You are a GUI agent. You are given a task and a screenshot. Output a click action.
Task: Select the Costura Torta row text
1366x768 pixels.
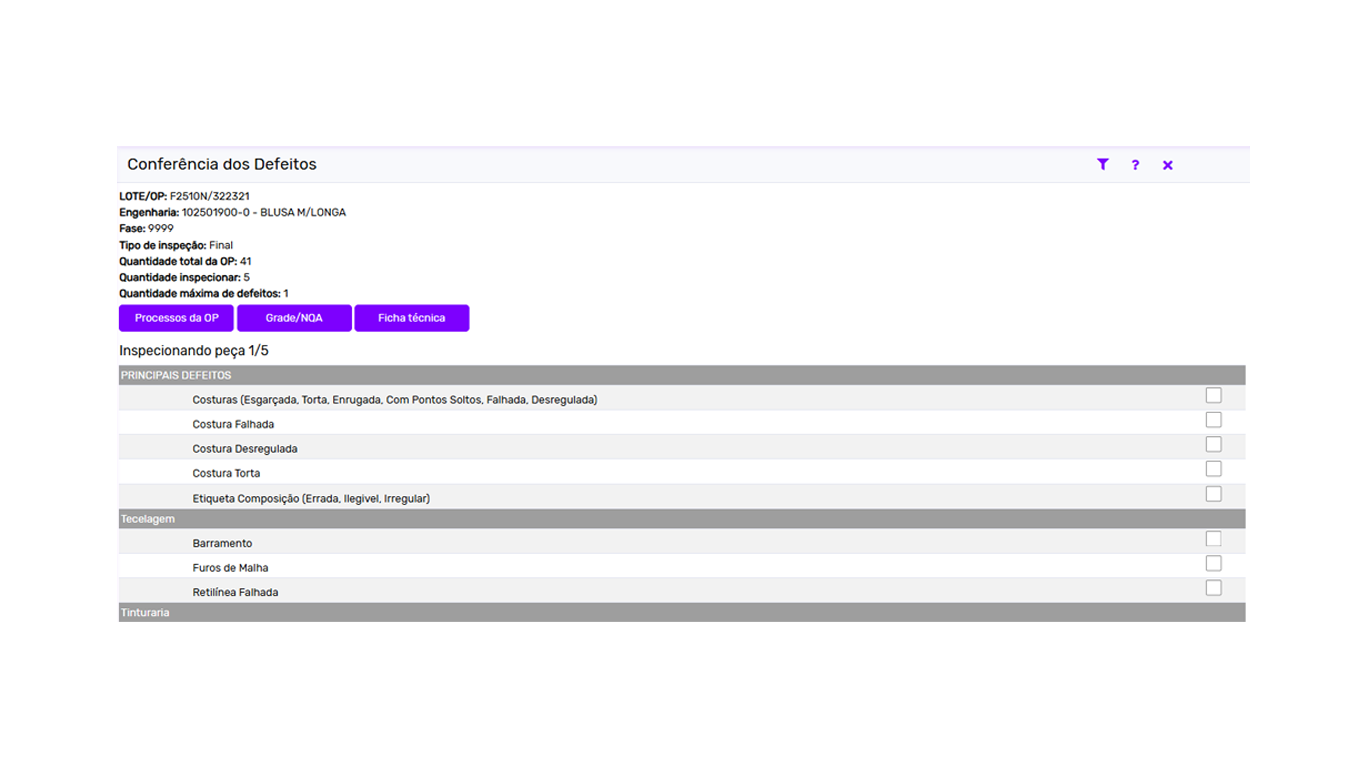tap(226, 473)
